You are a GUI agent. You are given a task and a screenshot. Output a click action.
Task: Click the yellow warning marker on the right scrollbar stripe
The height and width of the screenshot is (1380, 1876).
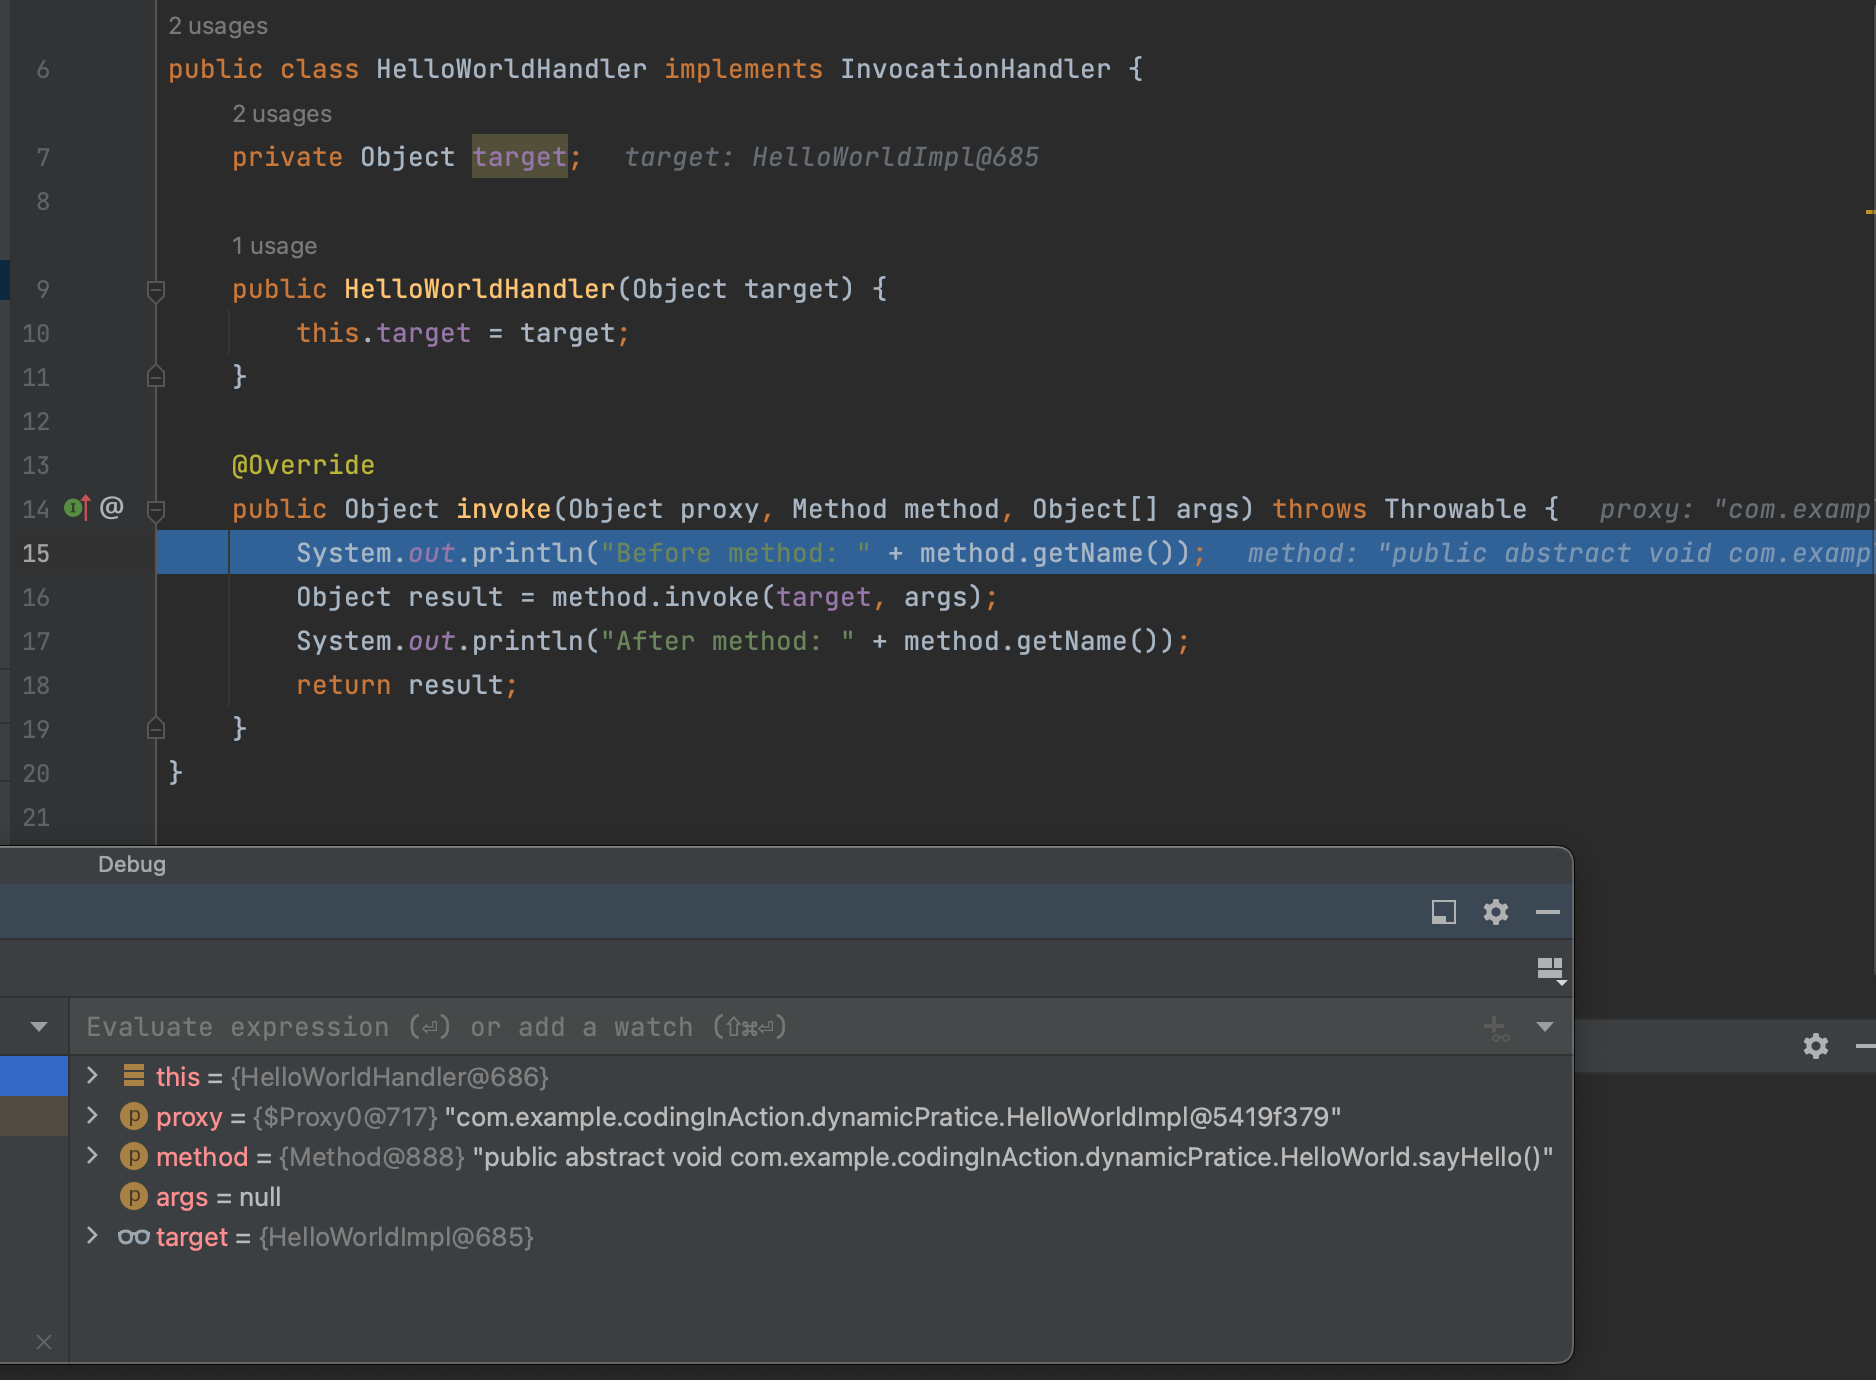(x=1868, y=212)
